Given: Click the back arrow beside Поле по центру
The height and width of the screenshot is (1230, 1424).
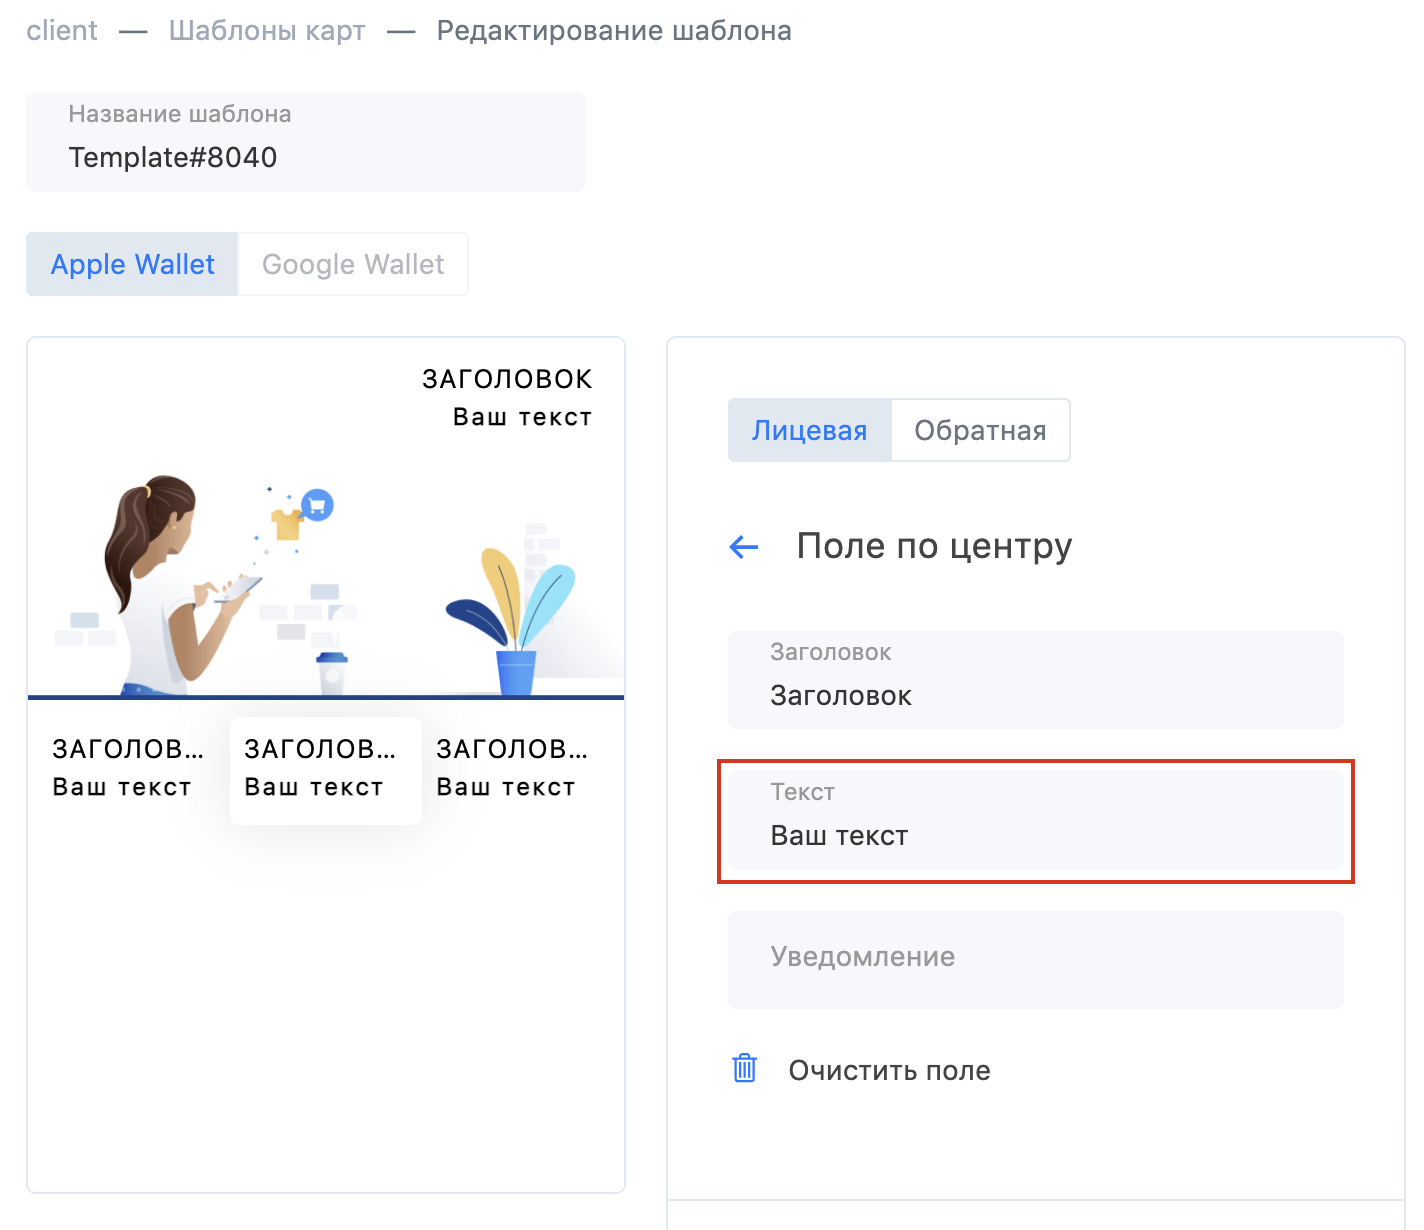Looking at the screenshot, I should pos(744,546).
